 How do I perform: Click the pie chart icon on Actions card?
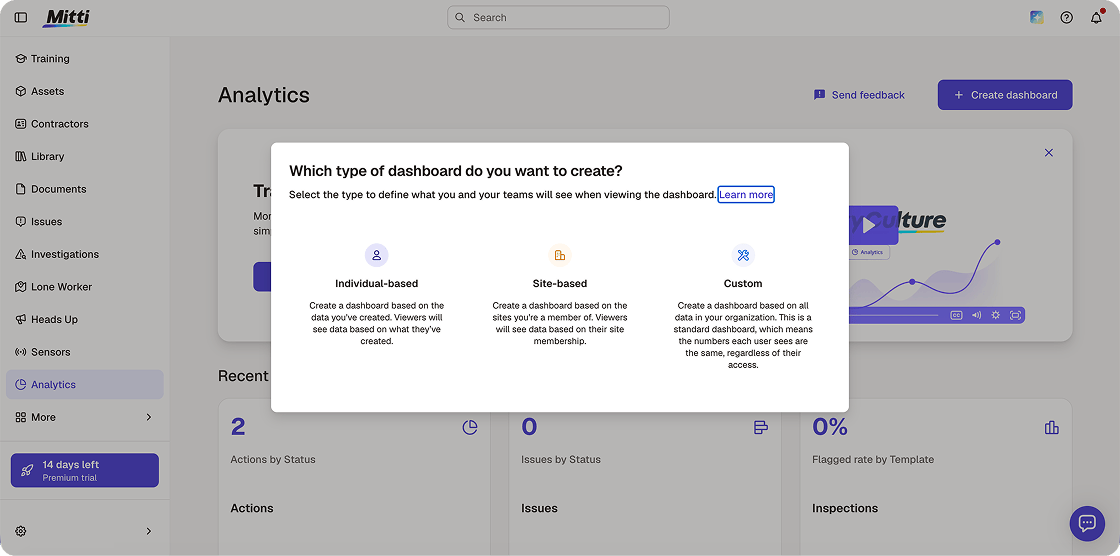470,427
